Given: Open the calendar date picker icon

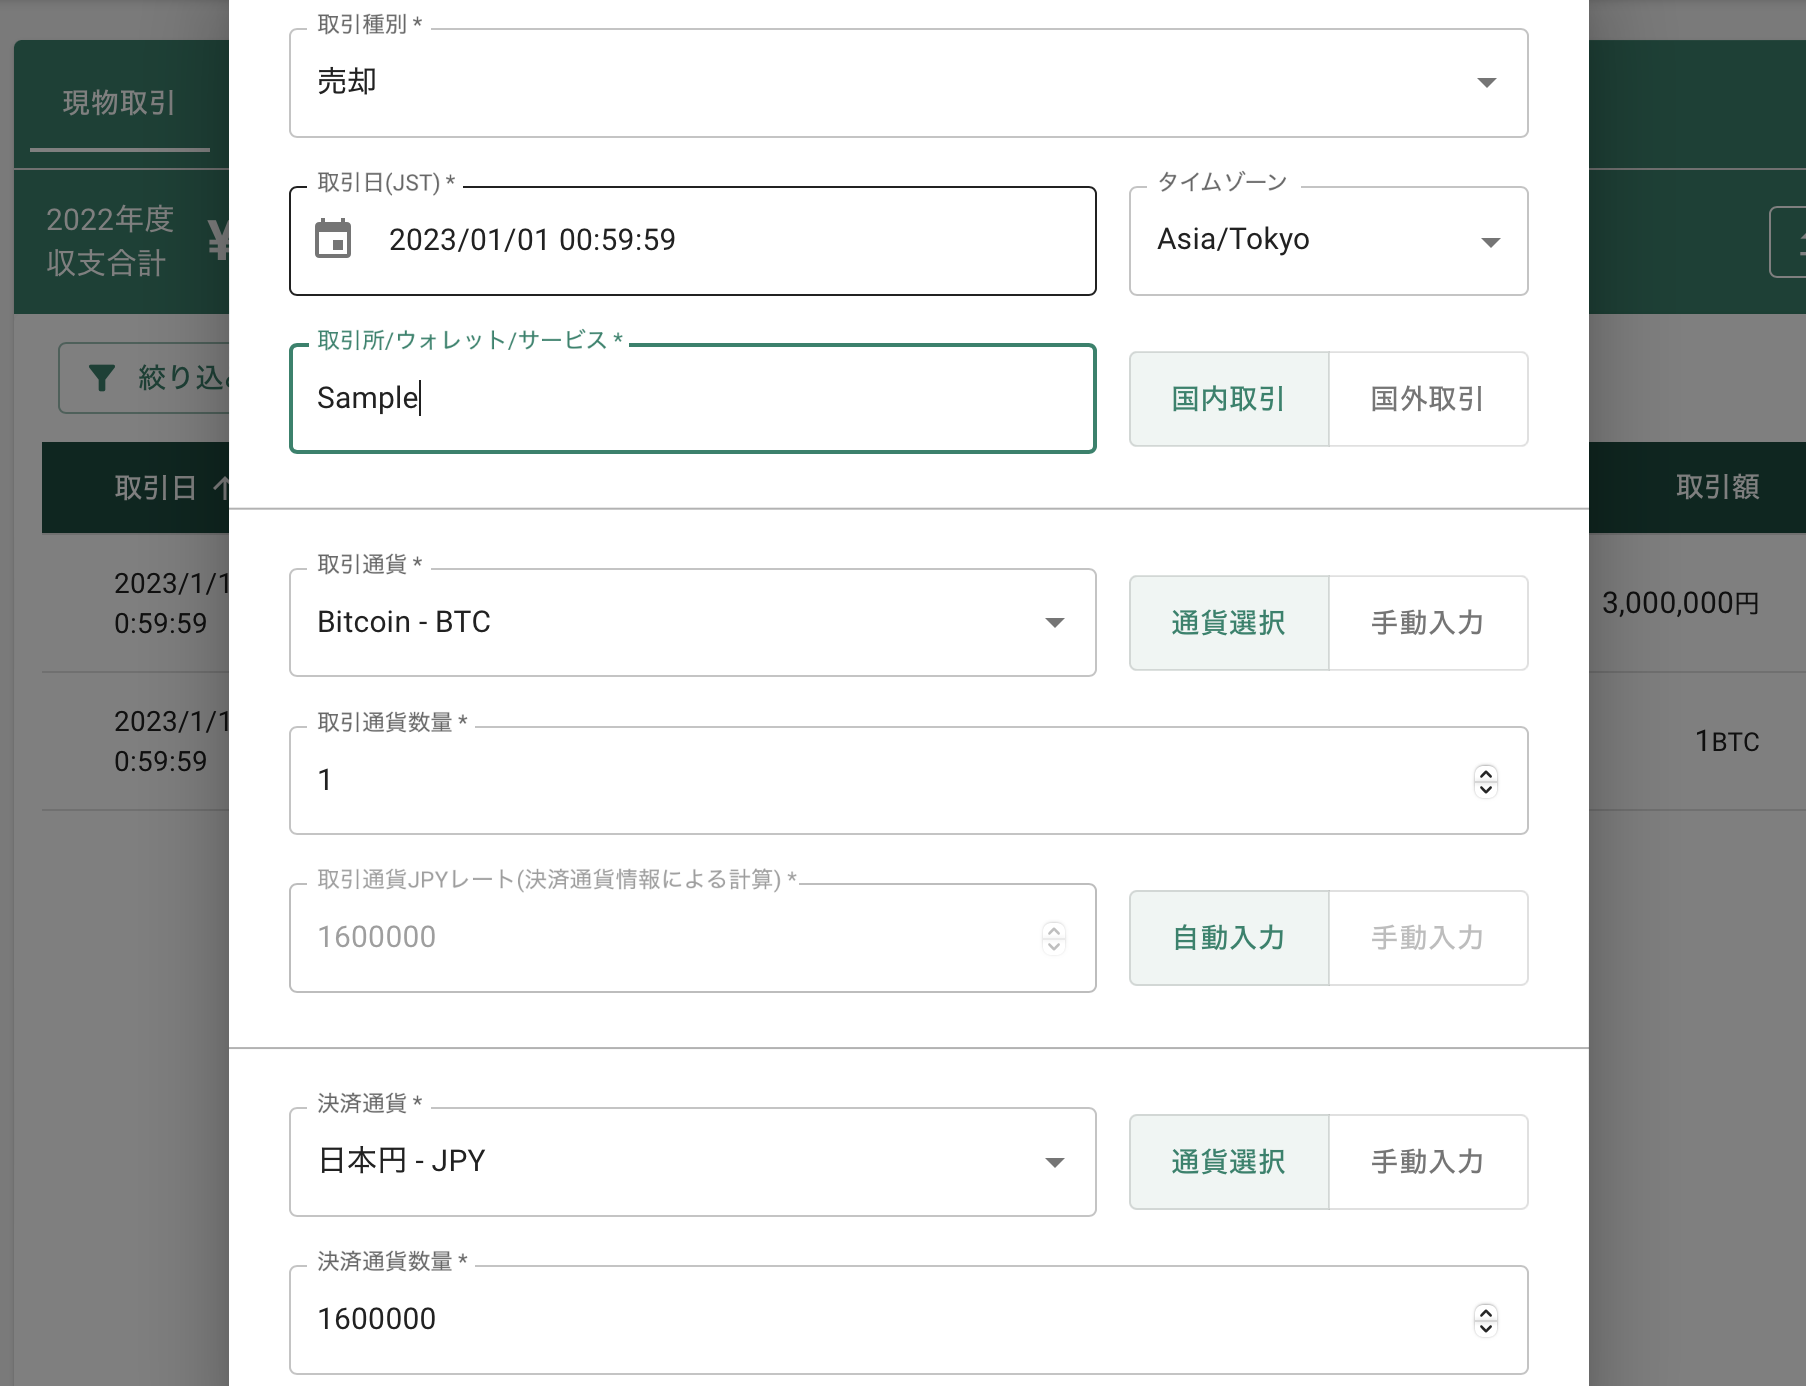Looking at the screenshot, I should click(x=333, y=239).
